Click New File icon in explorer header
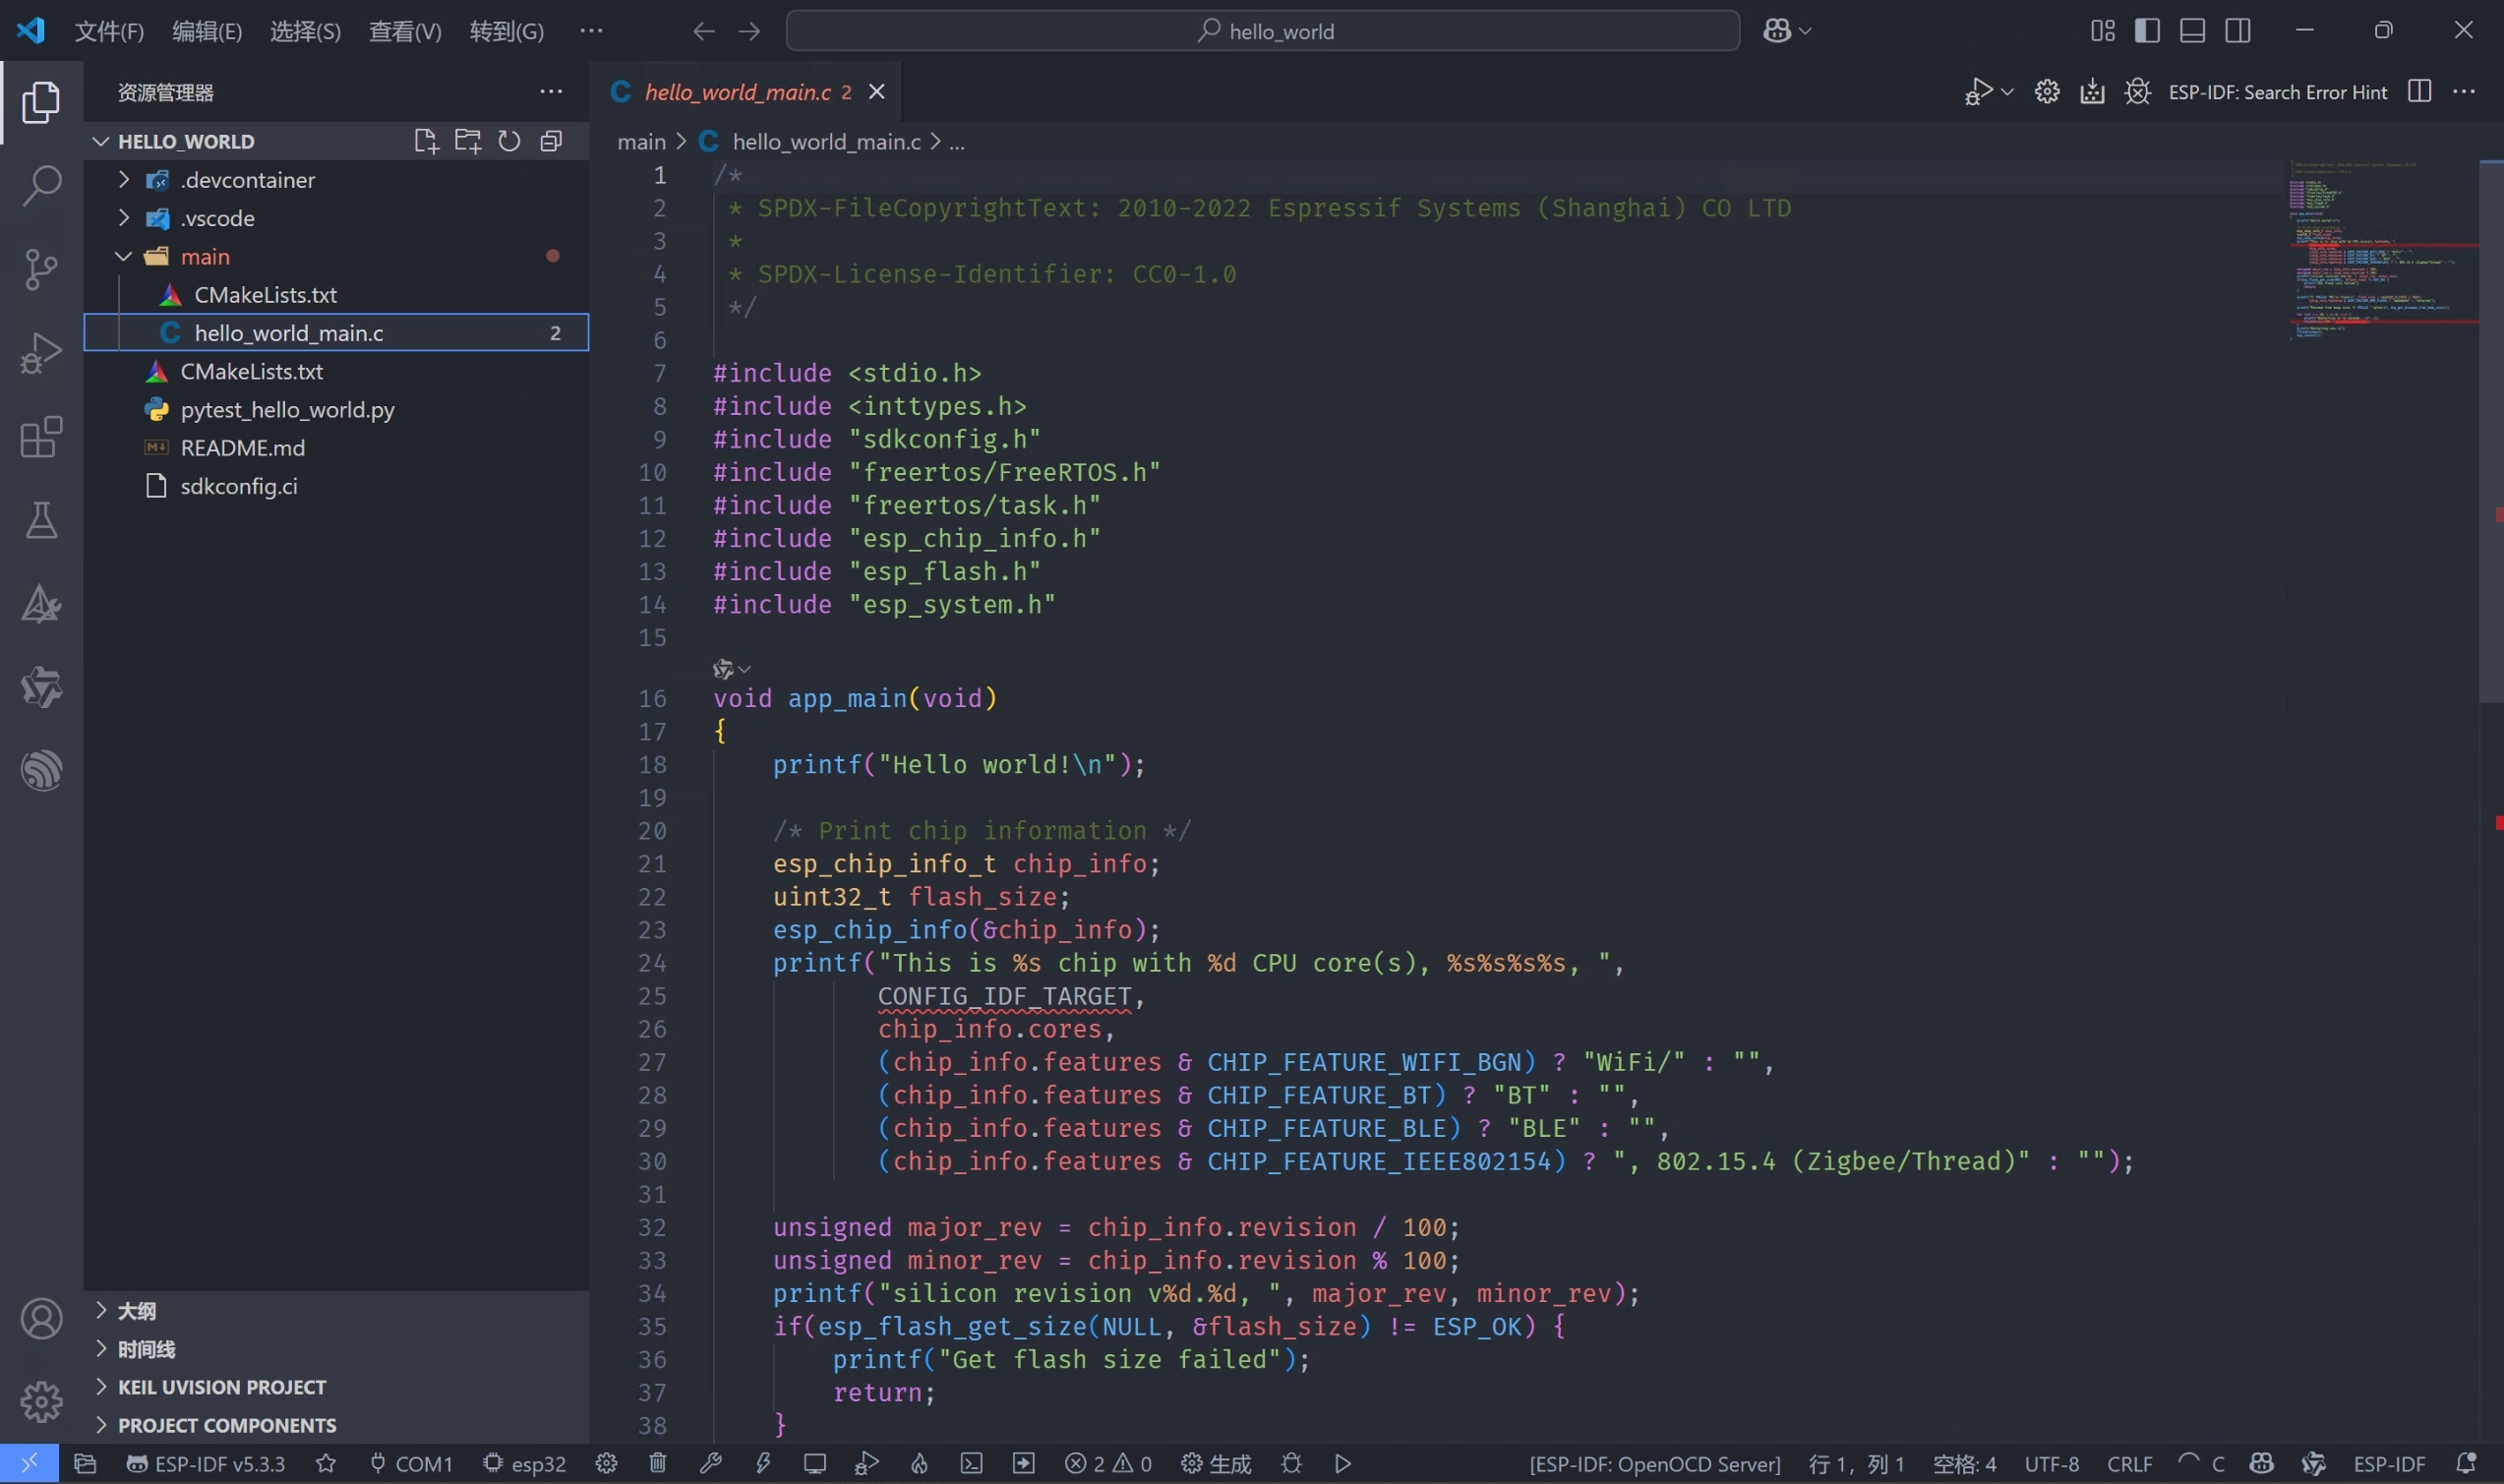The image size is (2504, 1484). [x=426, y=141]
